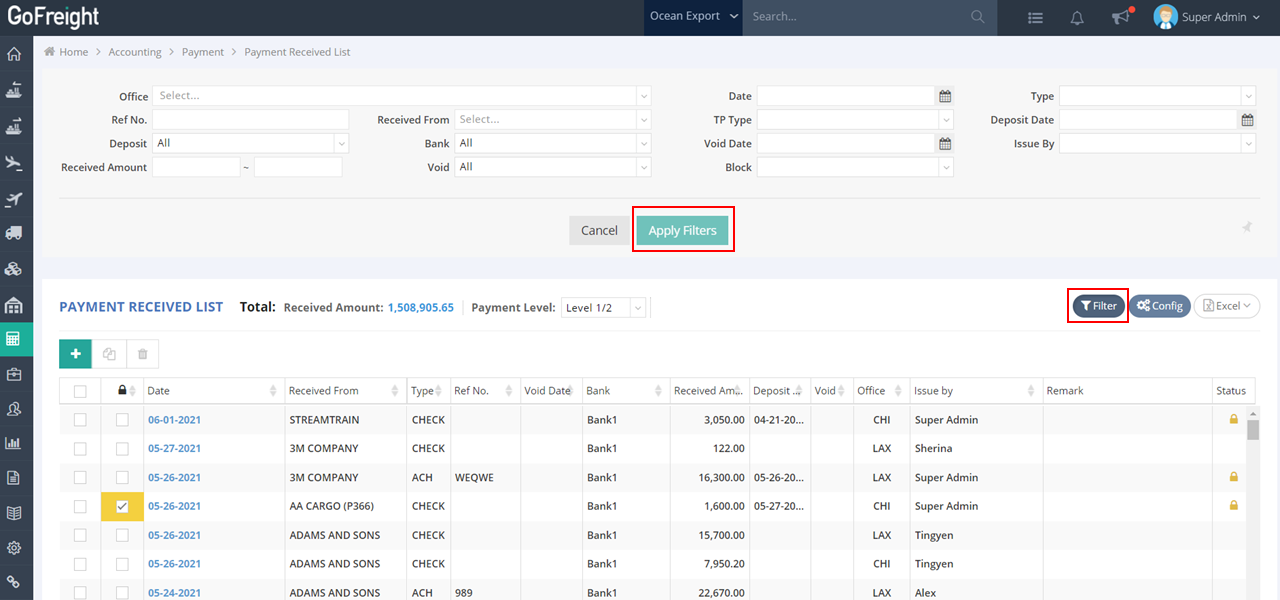This screenshot has height=600, width=1280.
Task: Open the 06-01-2021 payment date link
Action: pyautogui.click(x=174, y=420)
